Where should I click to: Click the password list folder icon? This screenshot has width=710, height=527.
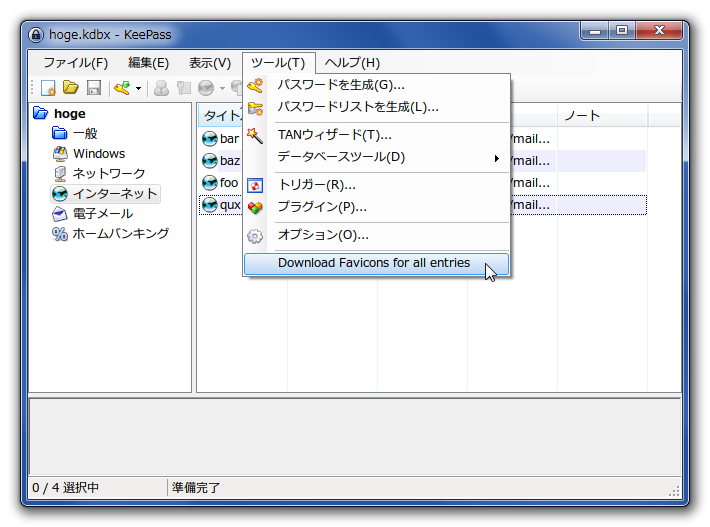[x=255, y=108]
